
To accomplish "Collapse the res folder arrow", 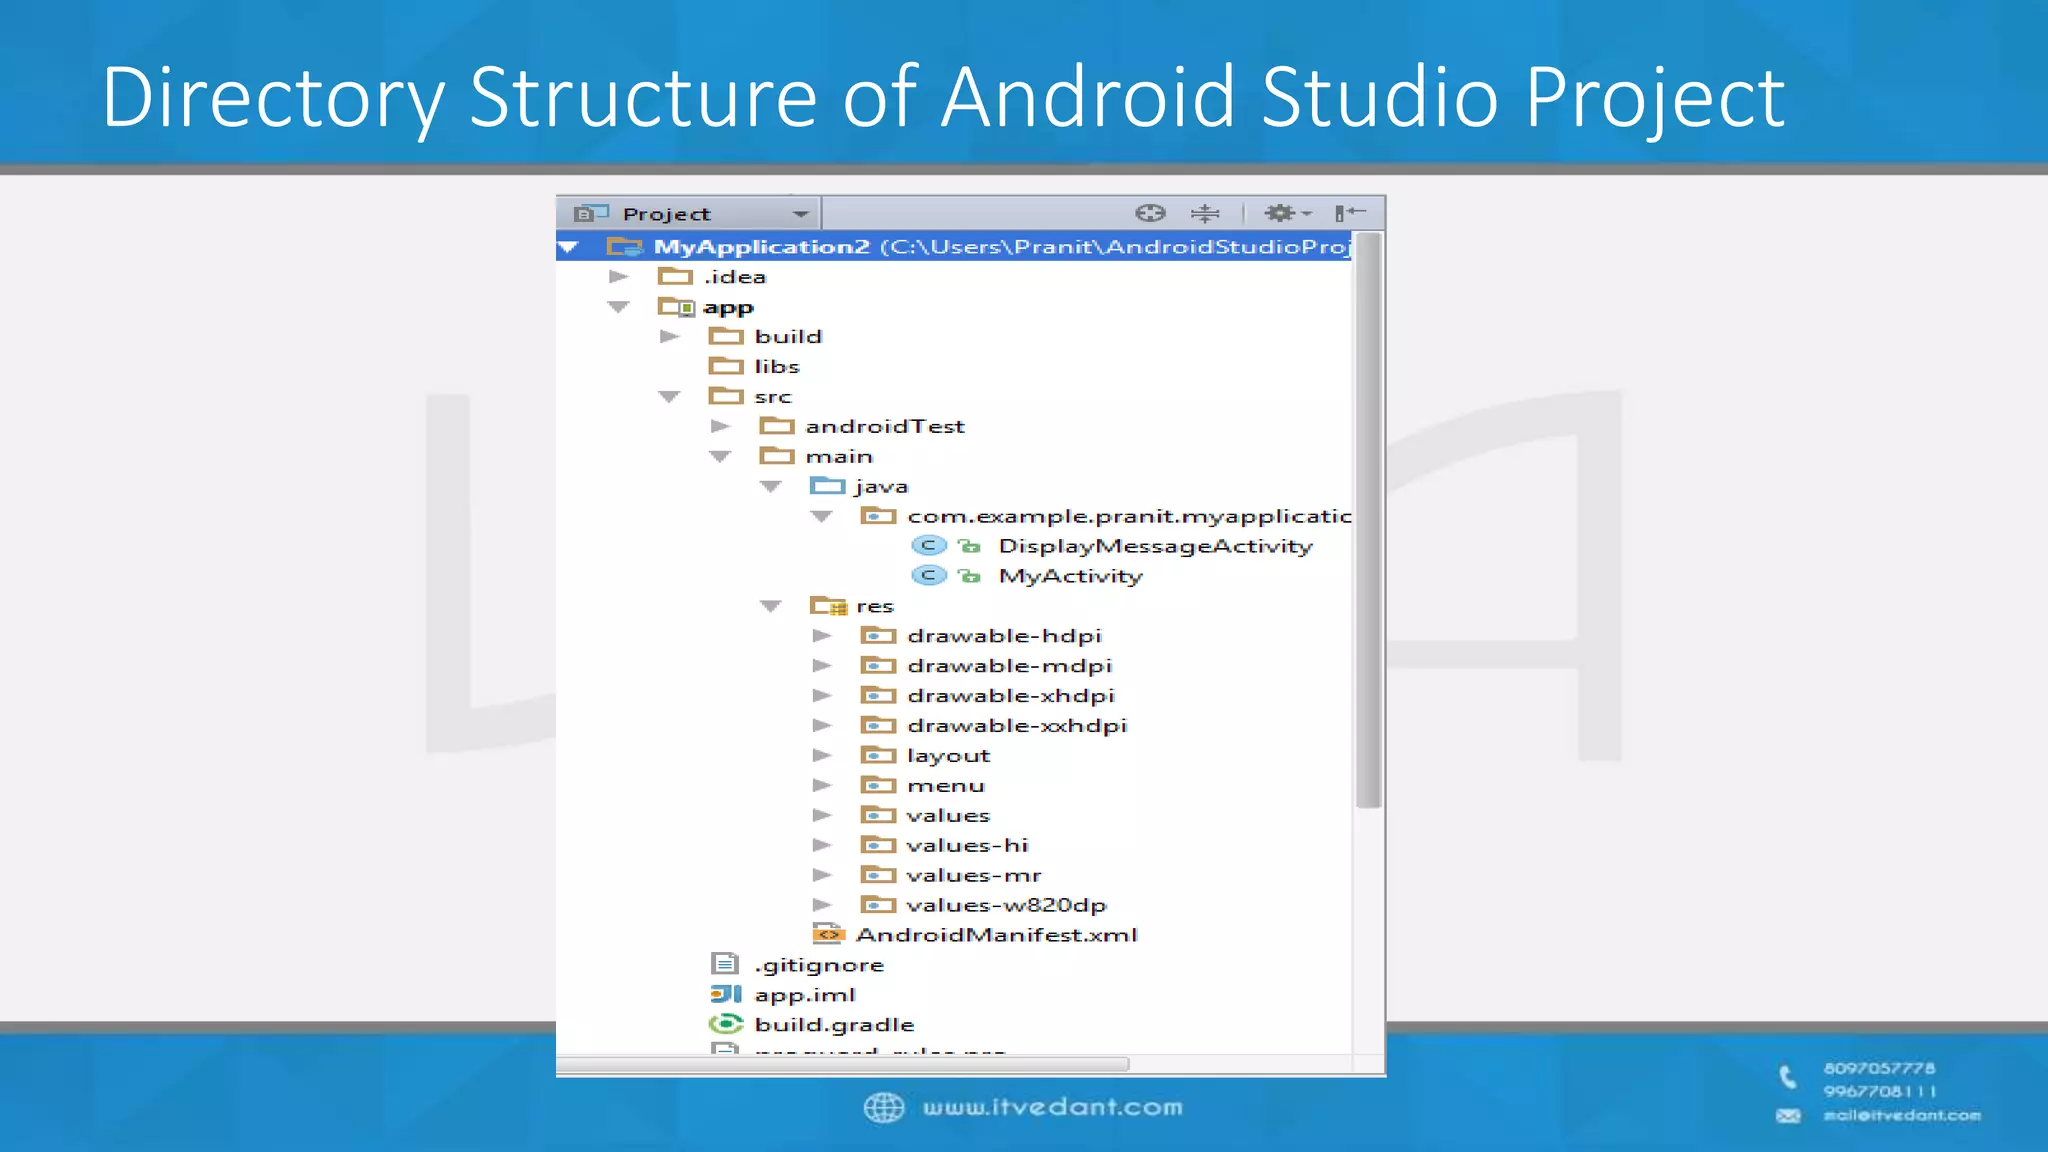I will 771,606.
